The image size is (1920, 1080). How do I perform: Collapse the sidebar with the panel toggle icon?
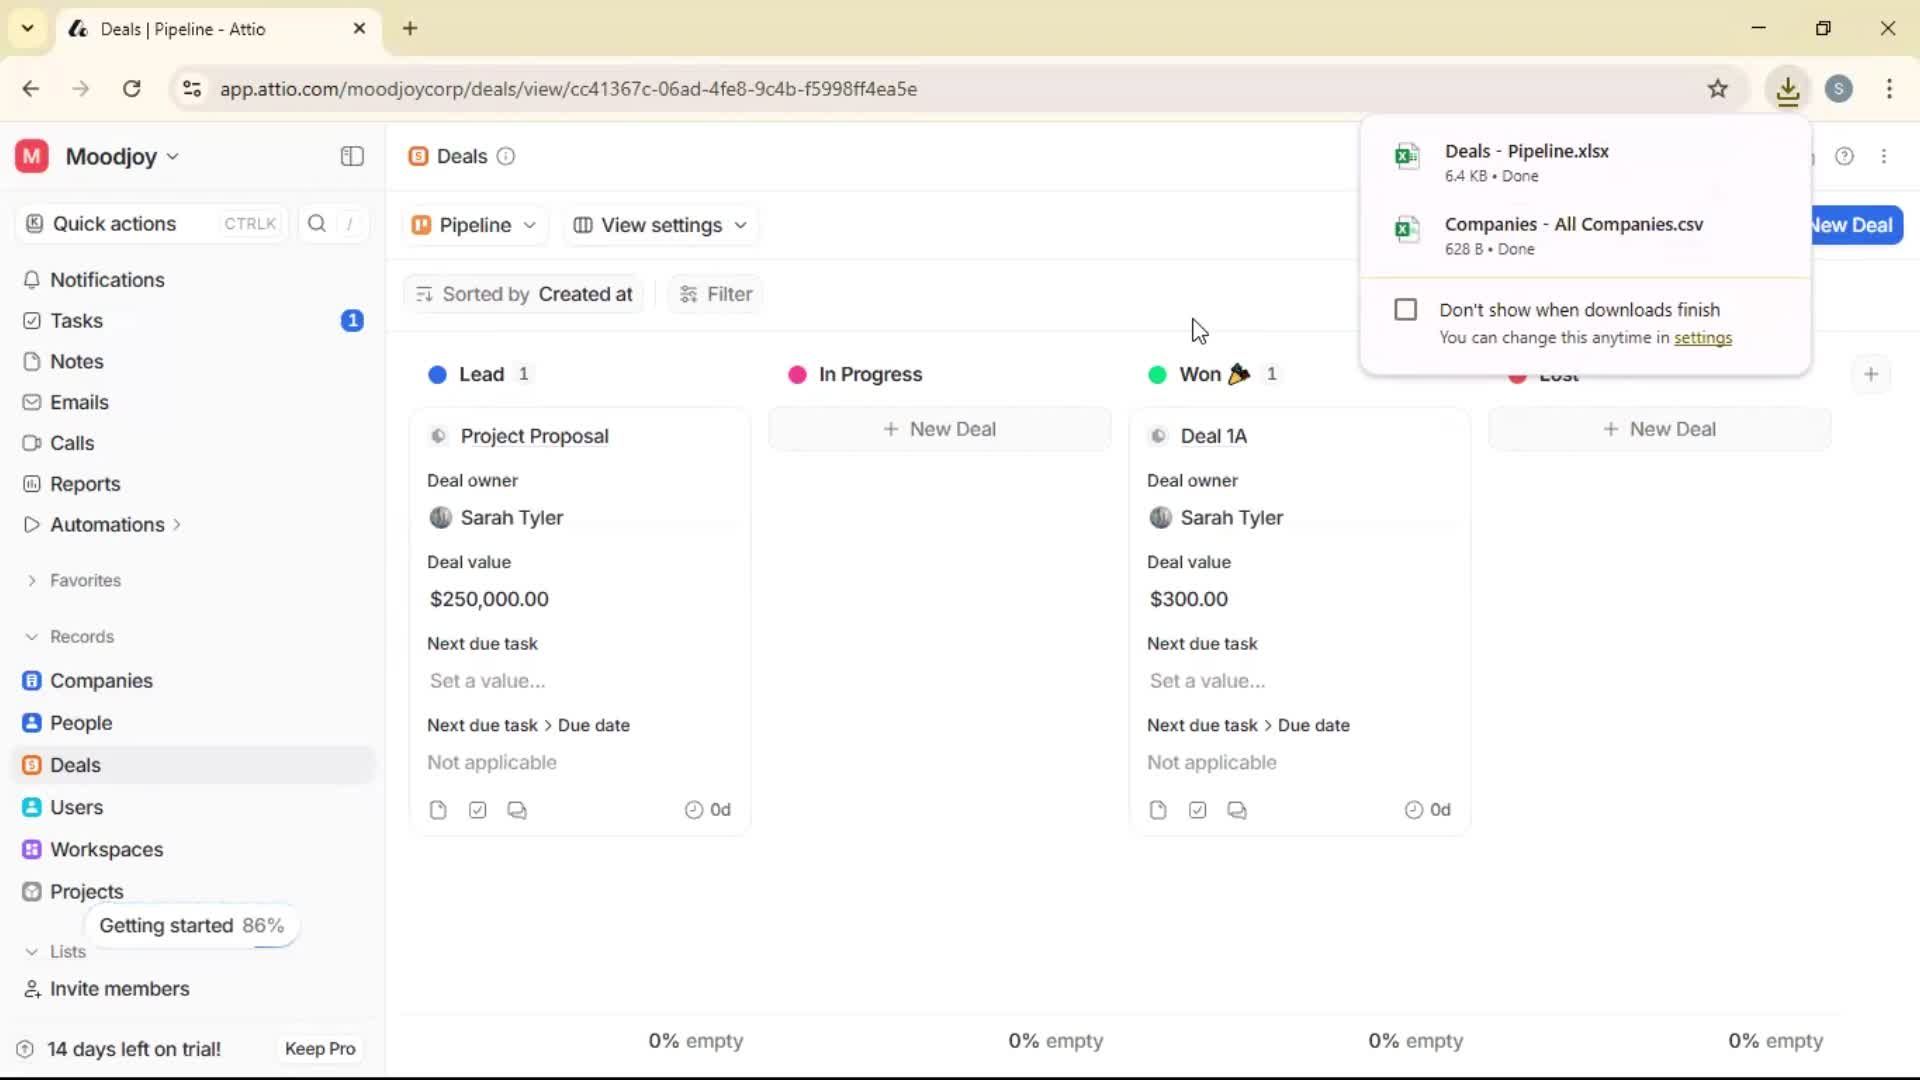point(351,156)
